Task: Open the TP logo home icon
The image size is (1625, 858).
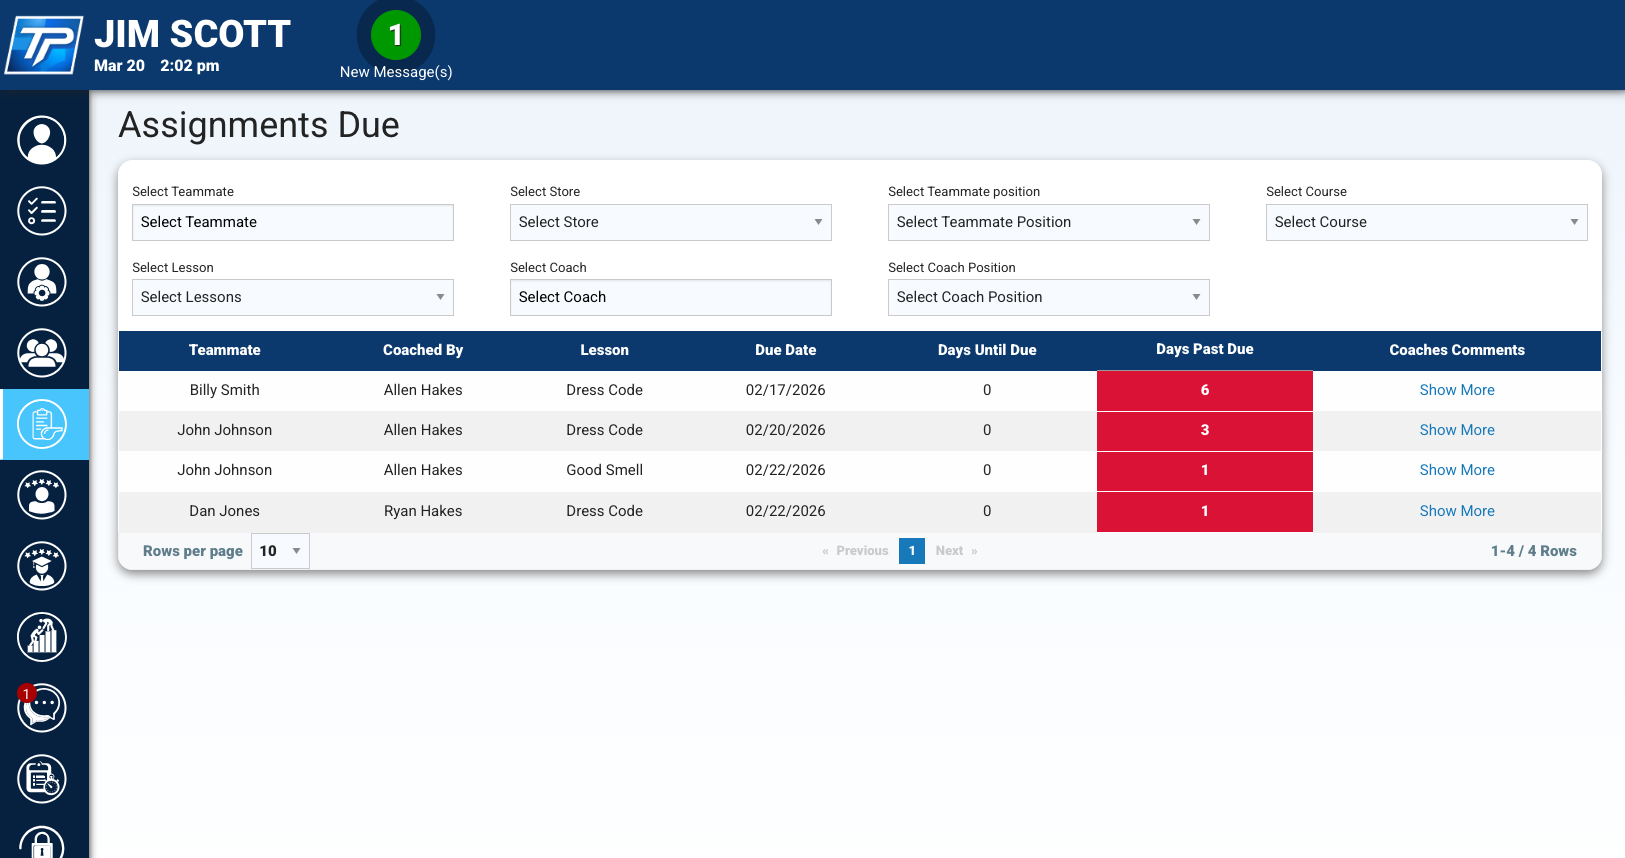Action: pos(43,45)
